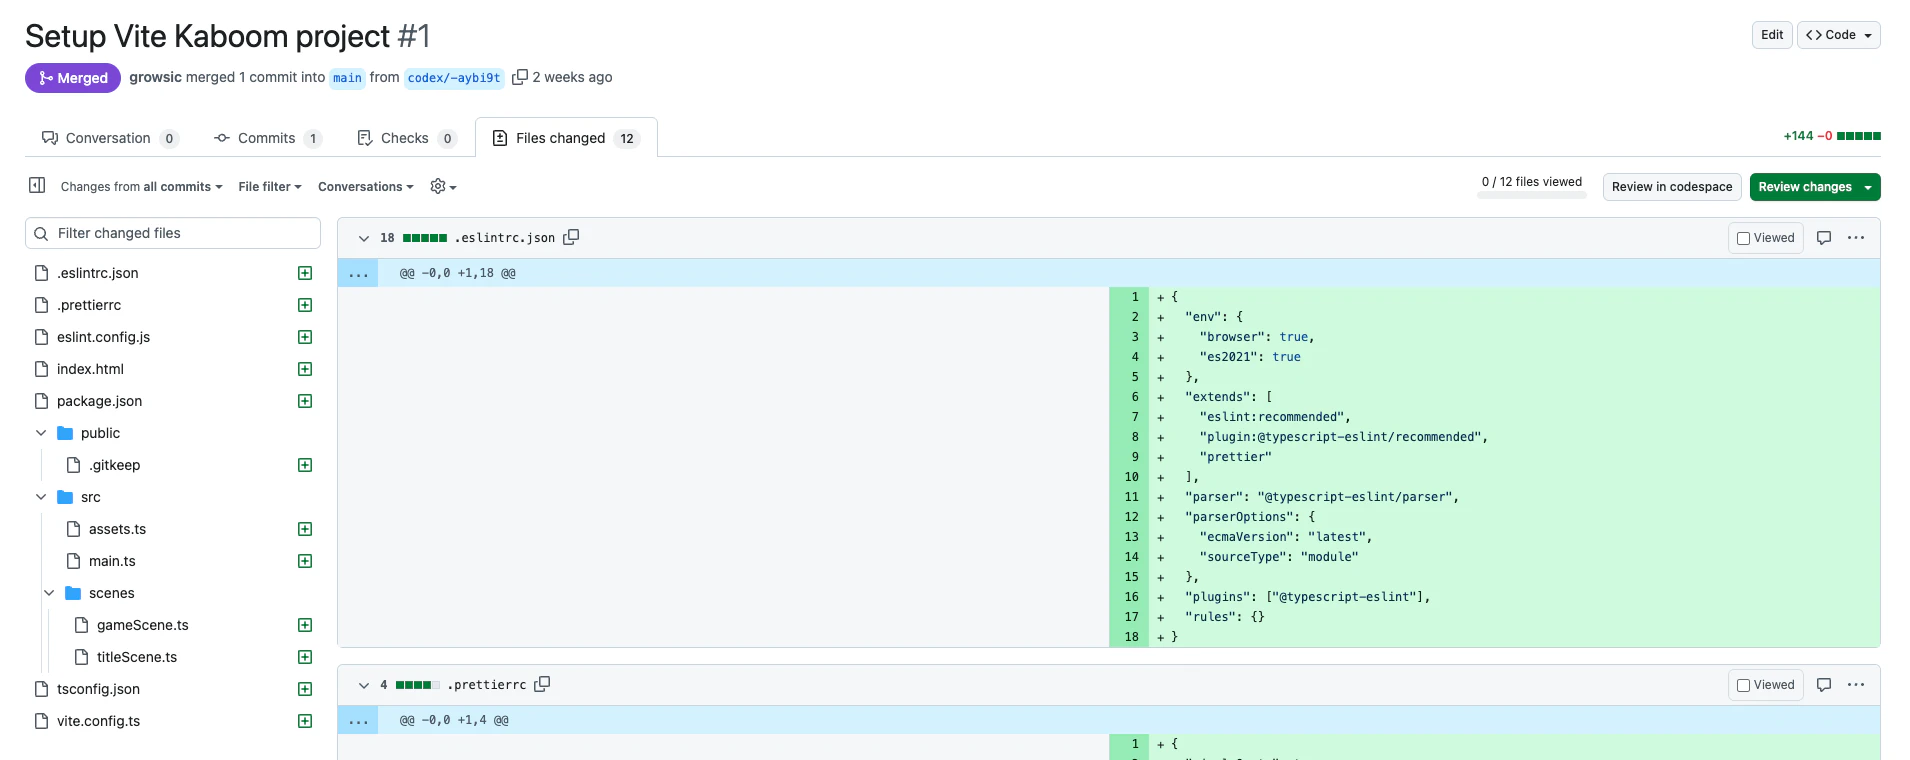Collapse the .eslintrc.json diff
This screenshot has height=760, width=1910.
coord(364,238)
